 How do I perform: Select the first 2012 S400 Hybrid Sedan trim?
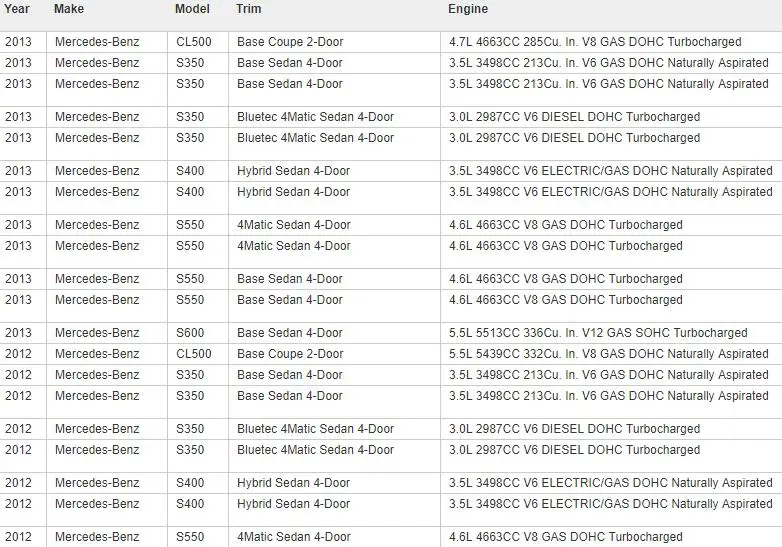[293, 483]
